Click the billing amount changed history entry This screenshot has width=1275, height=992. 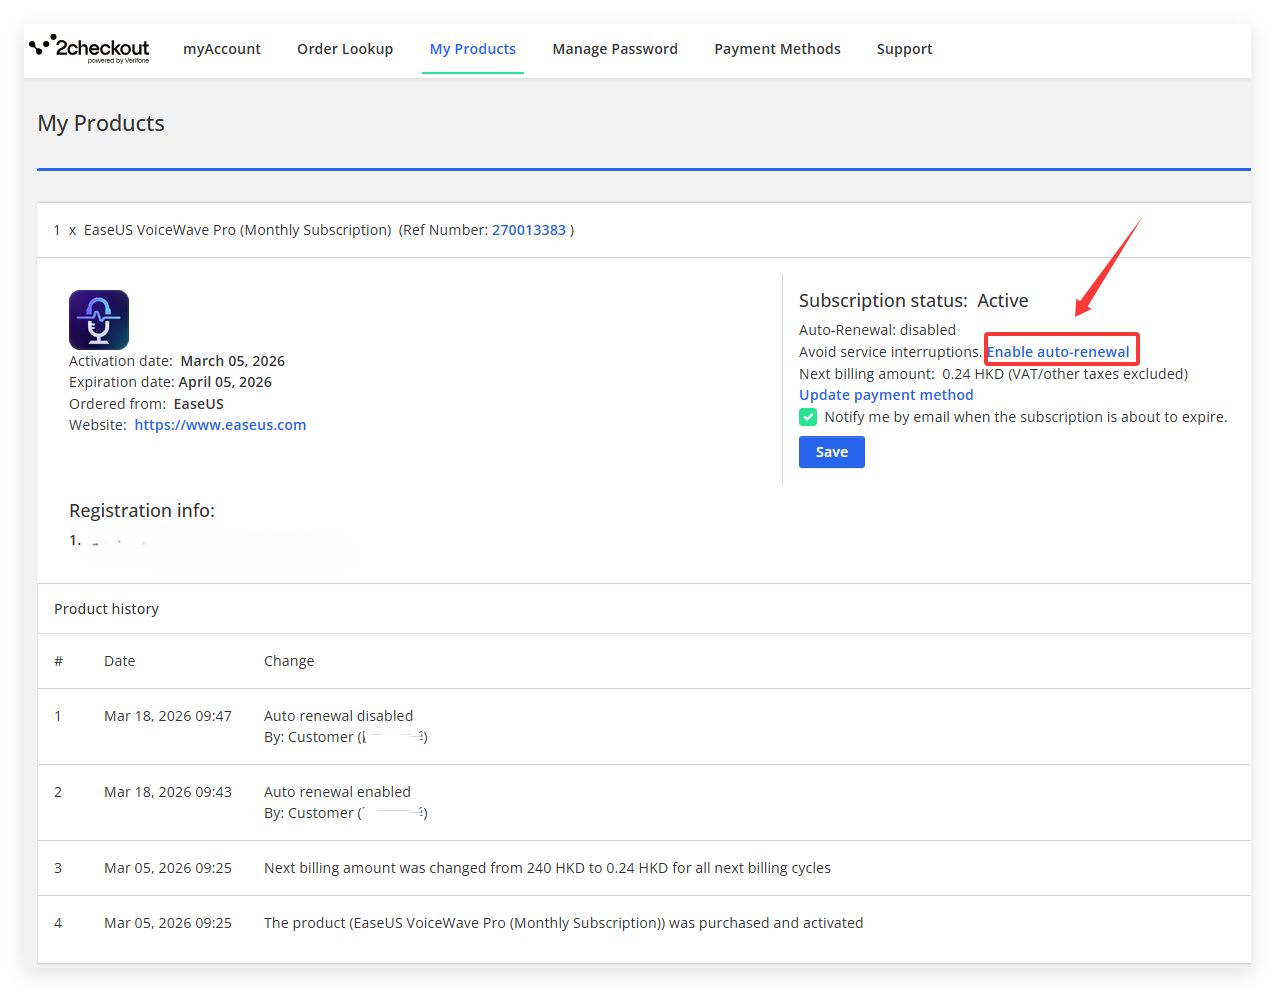(x=547, y=868)
